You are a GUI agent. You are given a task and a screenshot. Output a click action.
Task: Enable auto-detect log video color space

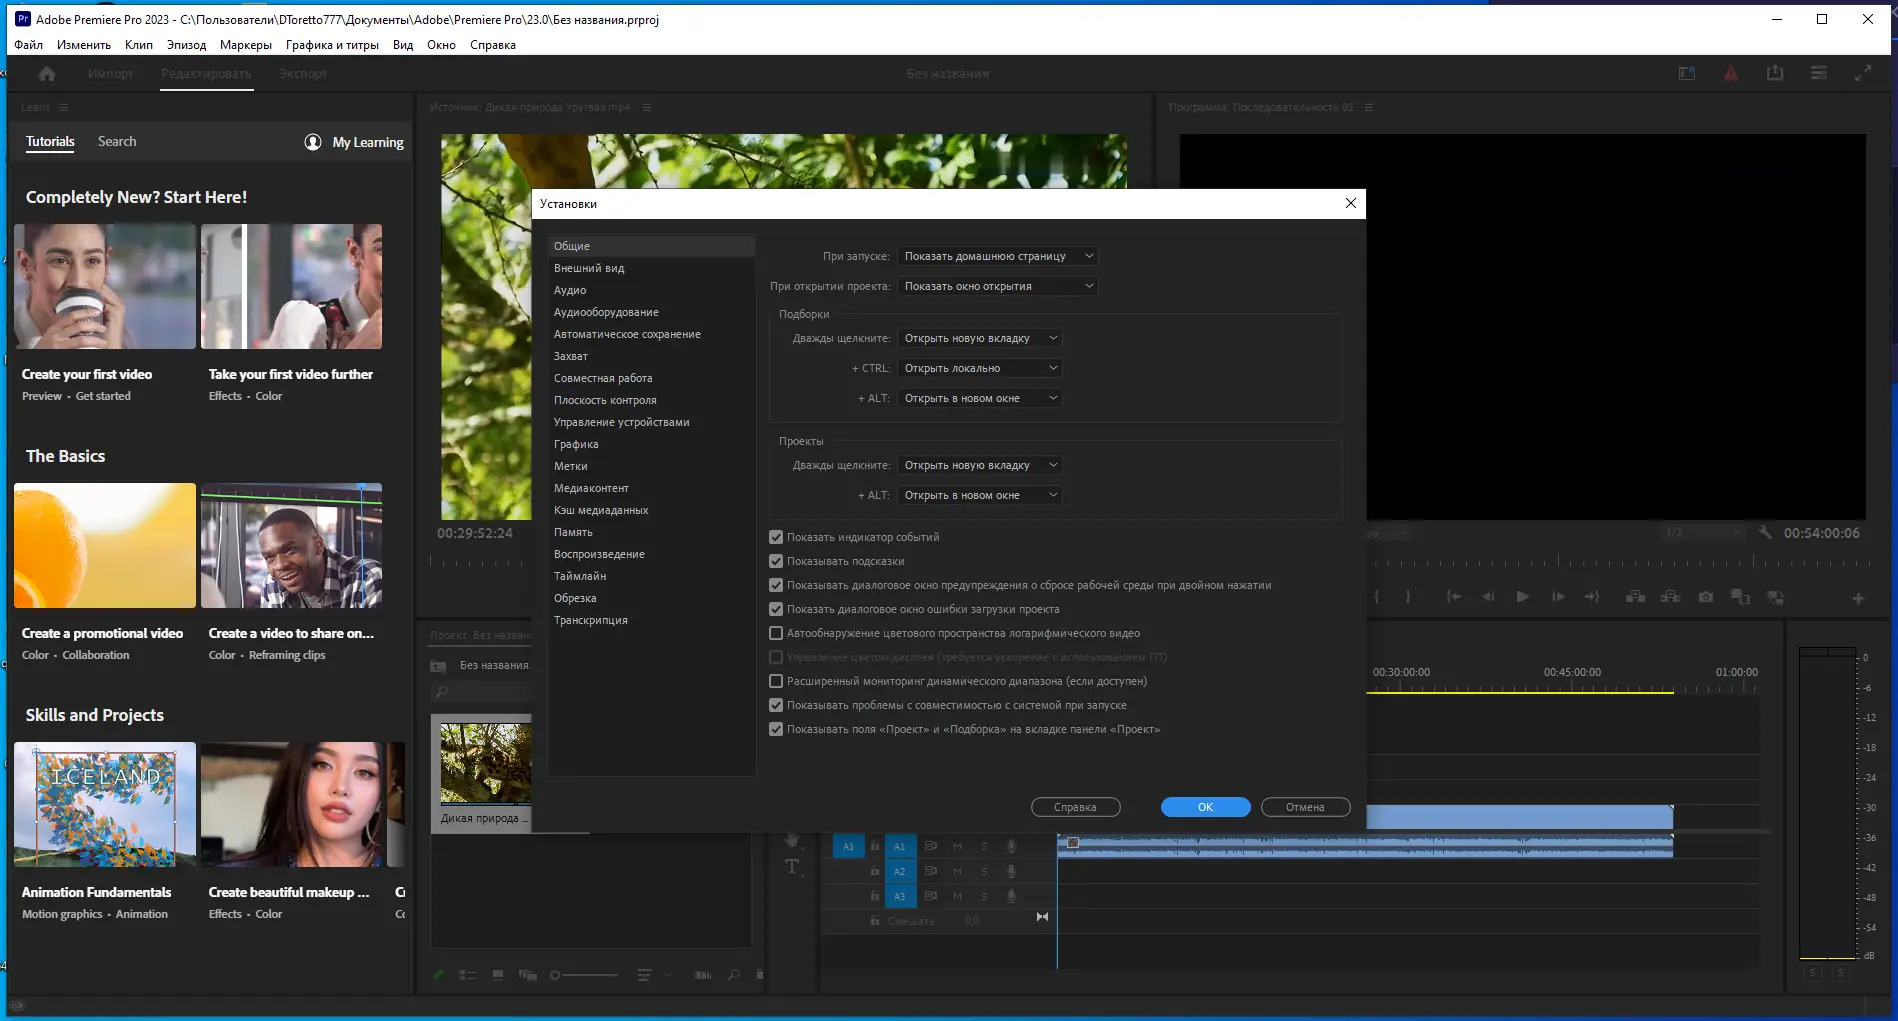(776, 633)
